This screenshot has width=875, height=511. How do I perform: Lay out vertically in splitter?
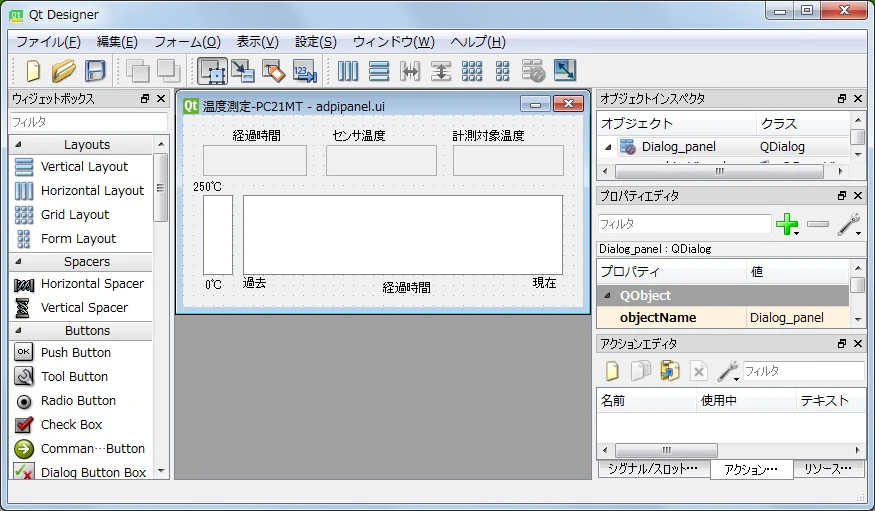pos(441,71)
